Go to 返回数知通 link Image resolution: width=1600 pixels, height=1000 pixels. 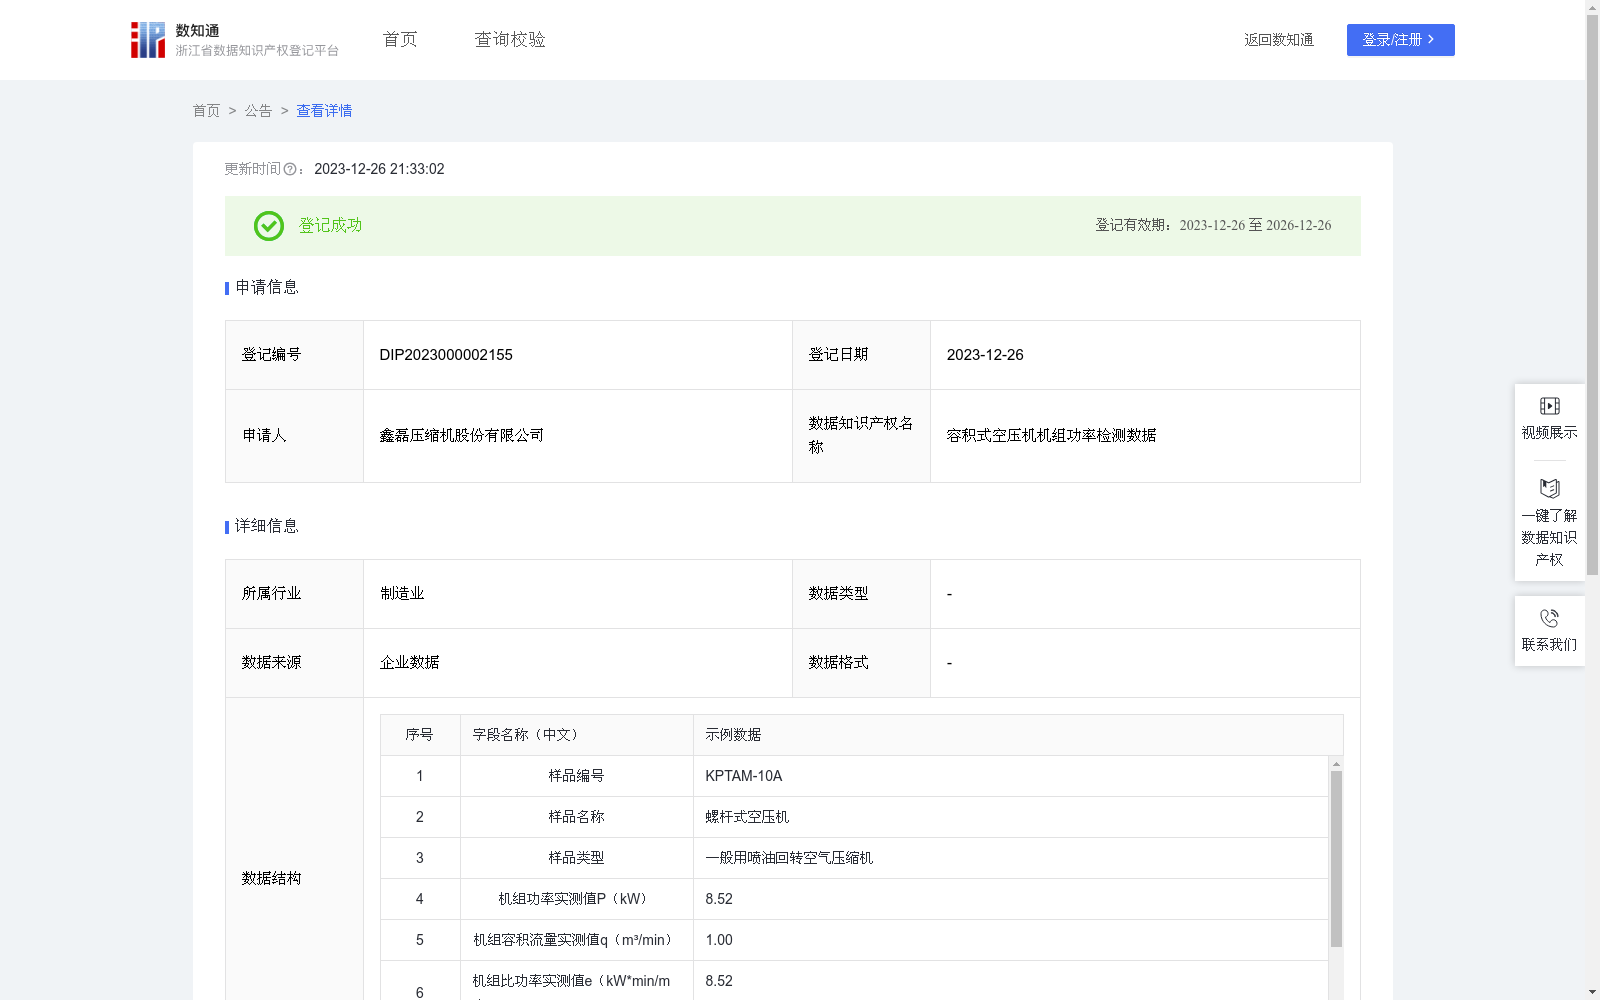tap(1279, 40)
